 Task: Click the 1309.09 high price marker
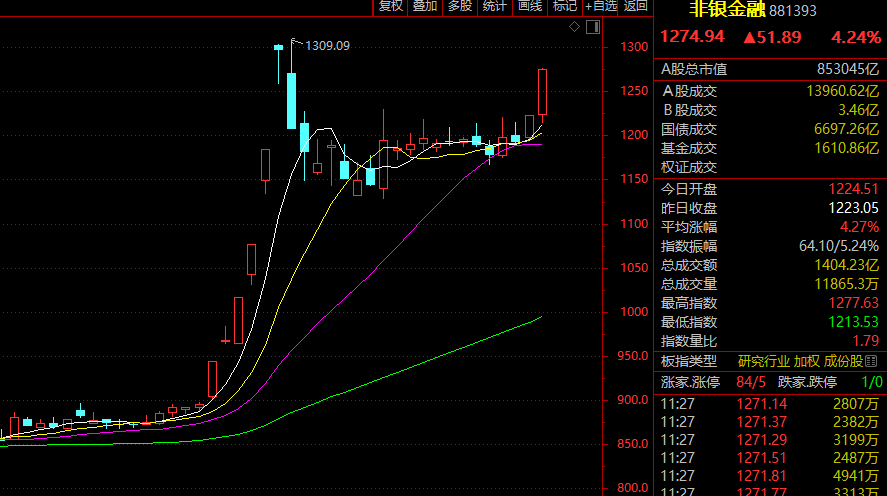[327, 45]
